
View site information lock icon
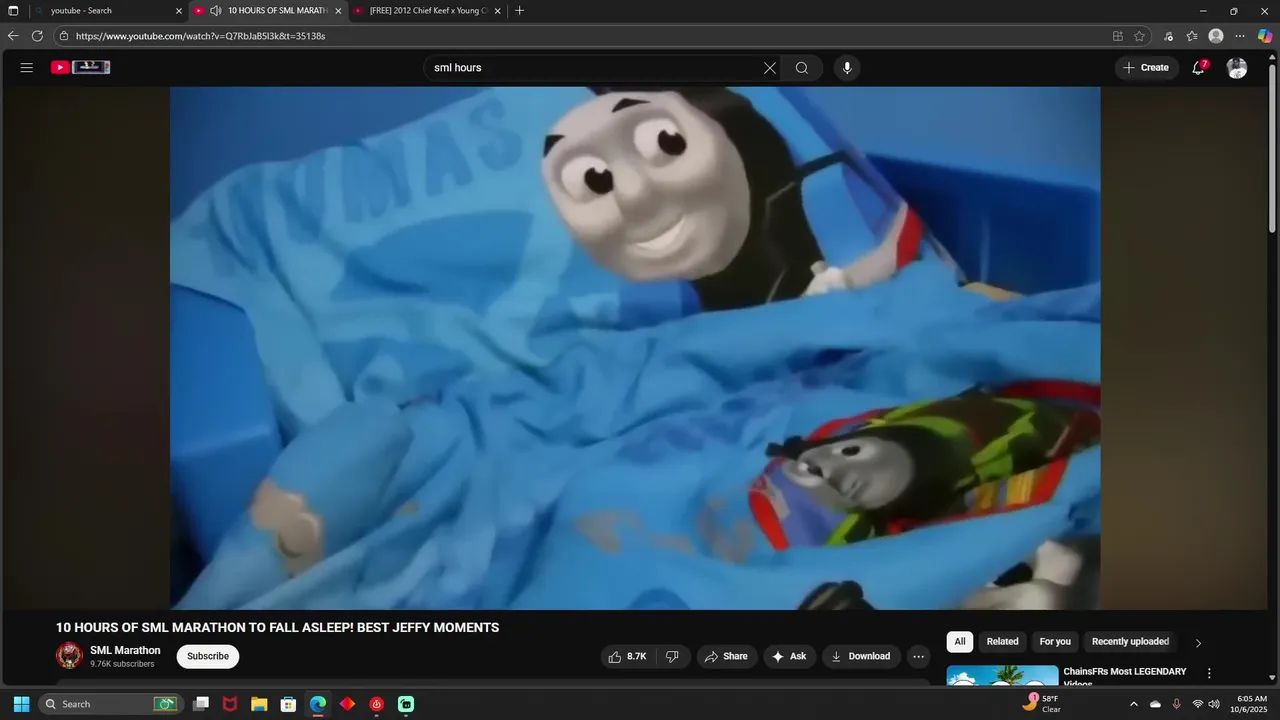[64, 36]
